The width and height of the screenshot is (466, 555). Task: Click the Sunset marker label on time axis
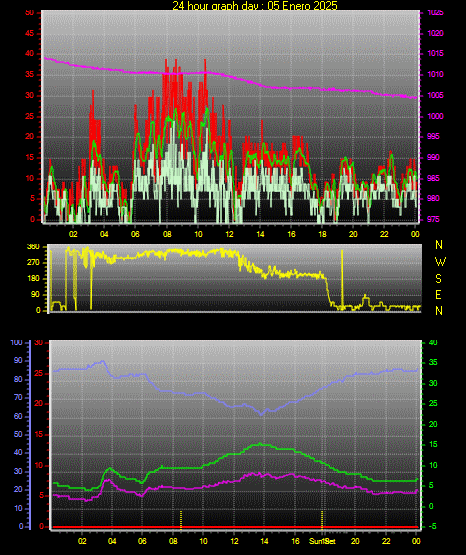click(x=322, y=541)
